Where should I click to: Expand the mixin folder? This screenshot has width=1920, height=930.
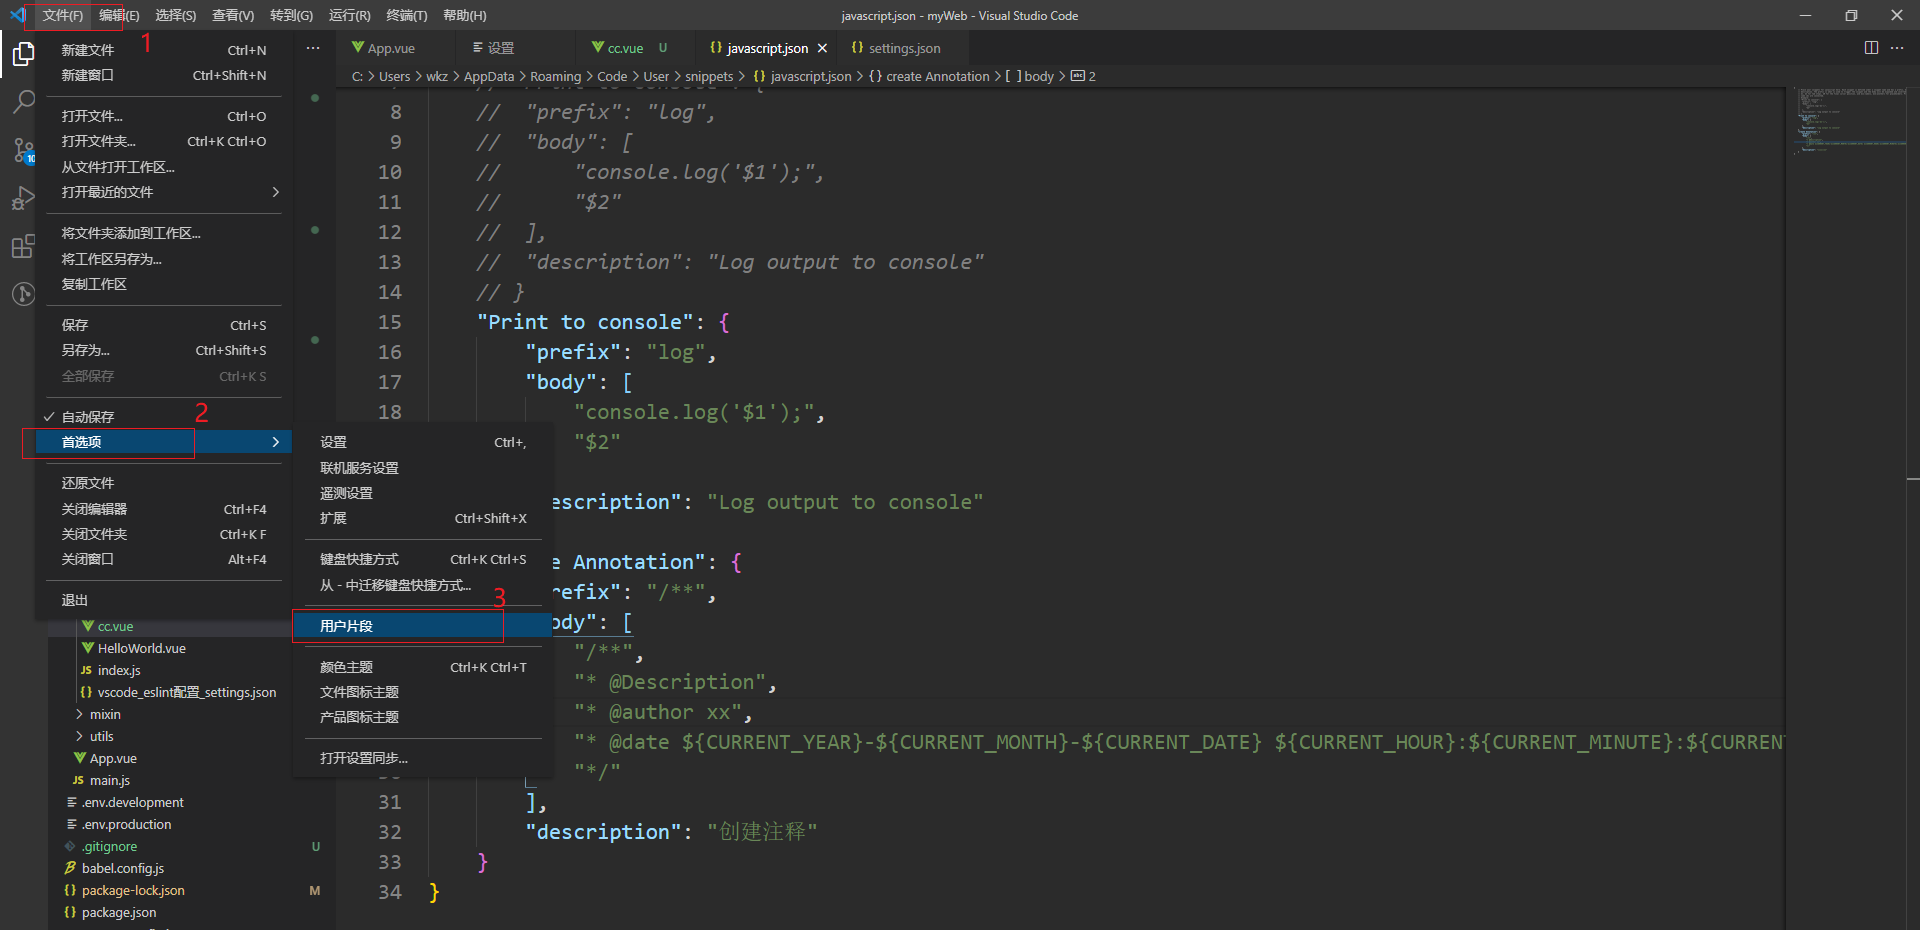coord(105,714)
